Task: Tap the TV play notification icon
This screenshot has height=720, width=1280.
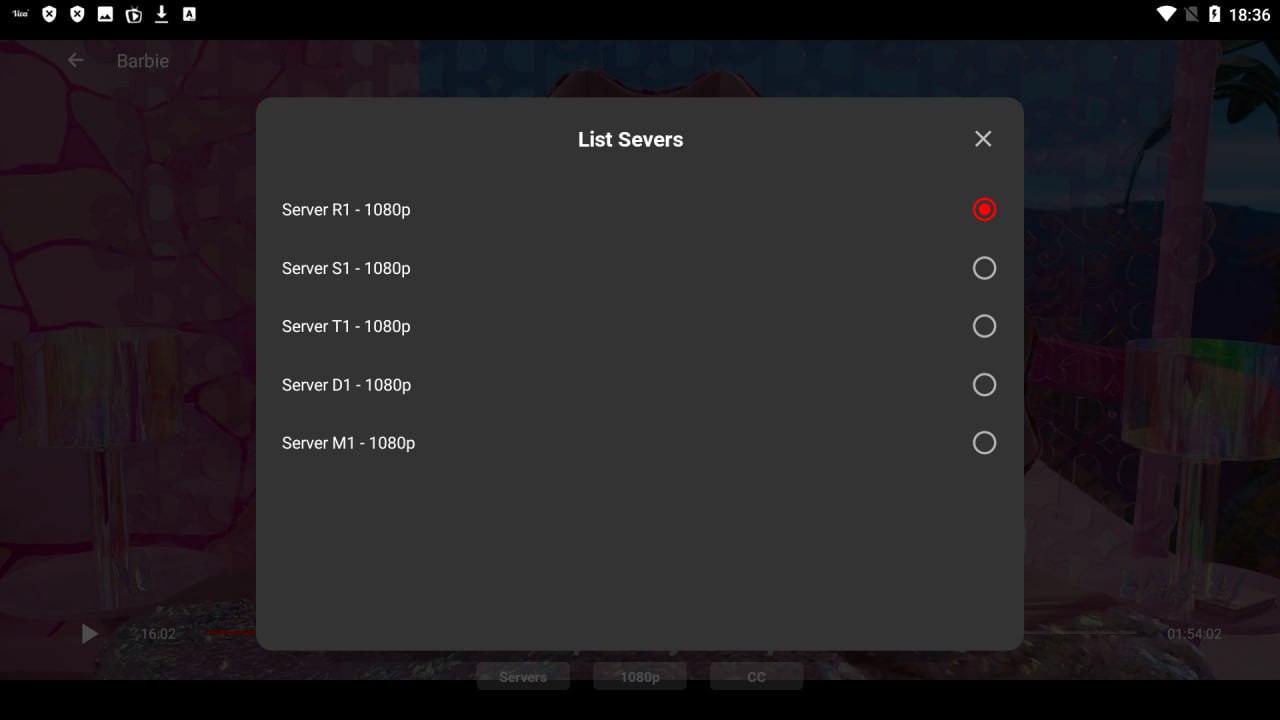Action: [x=133, y=14]
